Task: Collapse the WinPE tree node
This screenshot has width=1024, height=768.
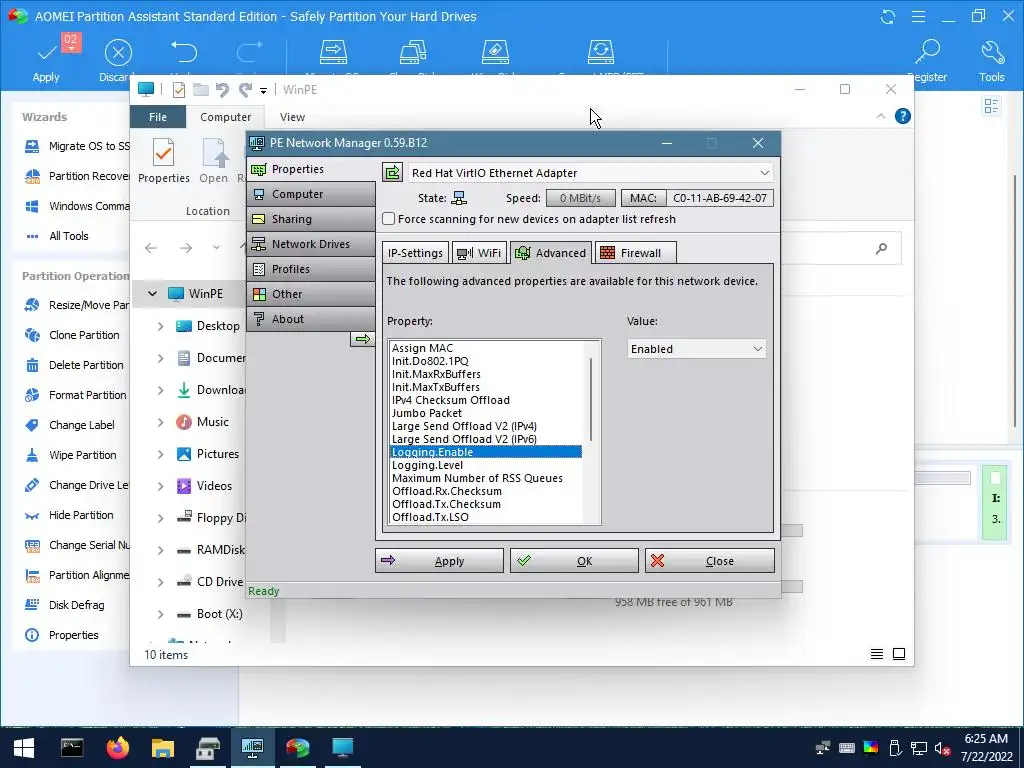Action: click(x=152, y=294)
